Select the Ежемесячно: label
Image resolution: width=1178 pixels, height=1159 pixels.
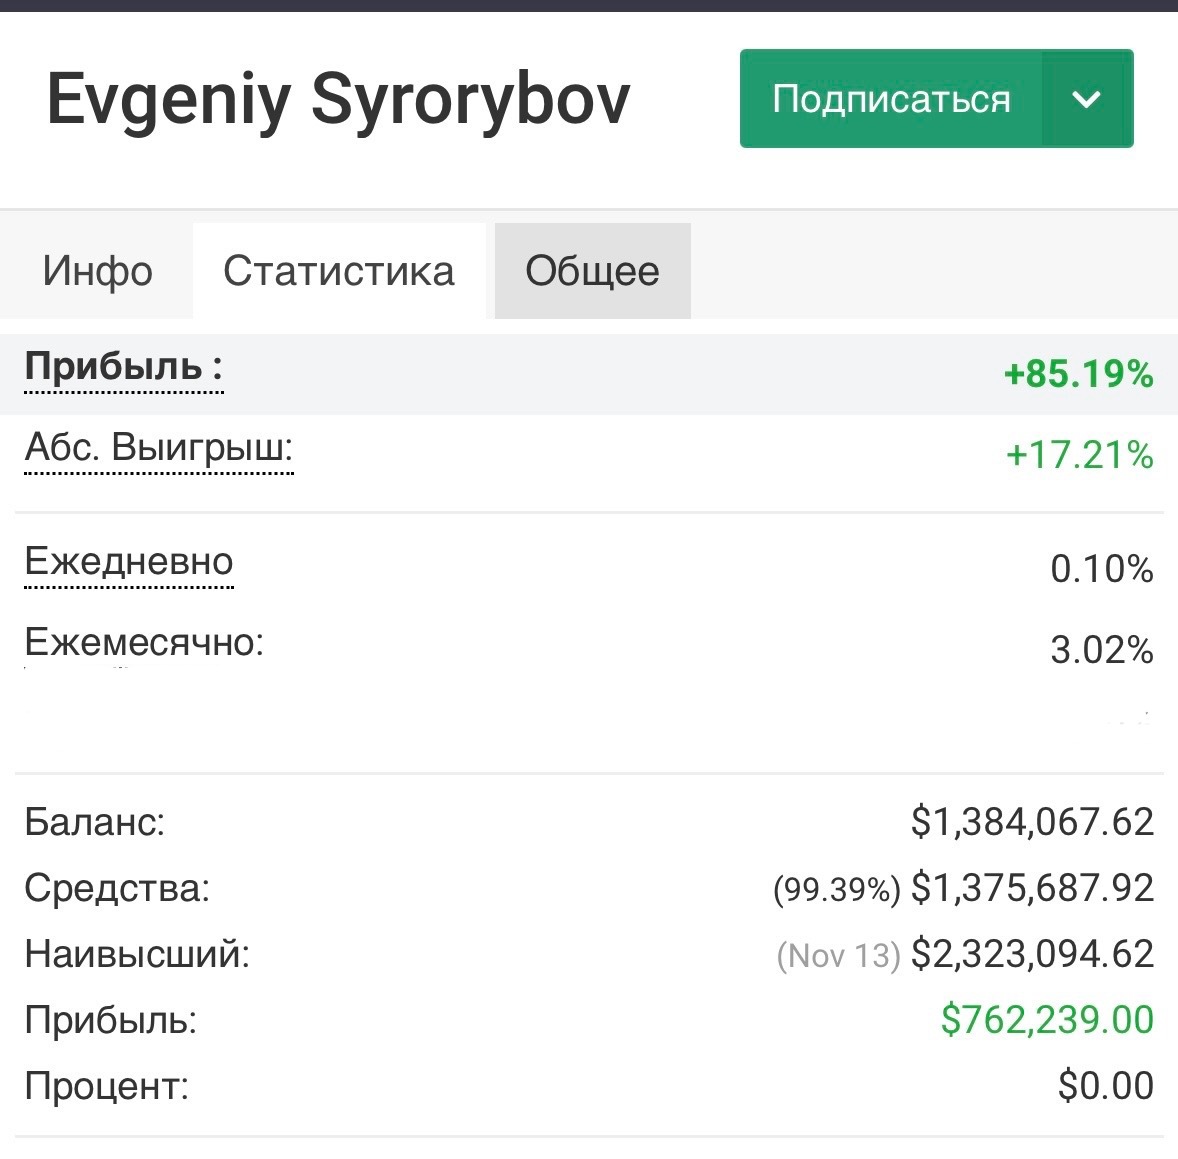tap(144, 641)
